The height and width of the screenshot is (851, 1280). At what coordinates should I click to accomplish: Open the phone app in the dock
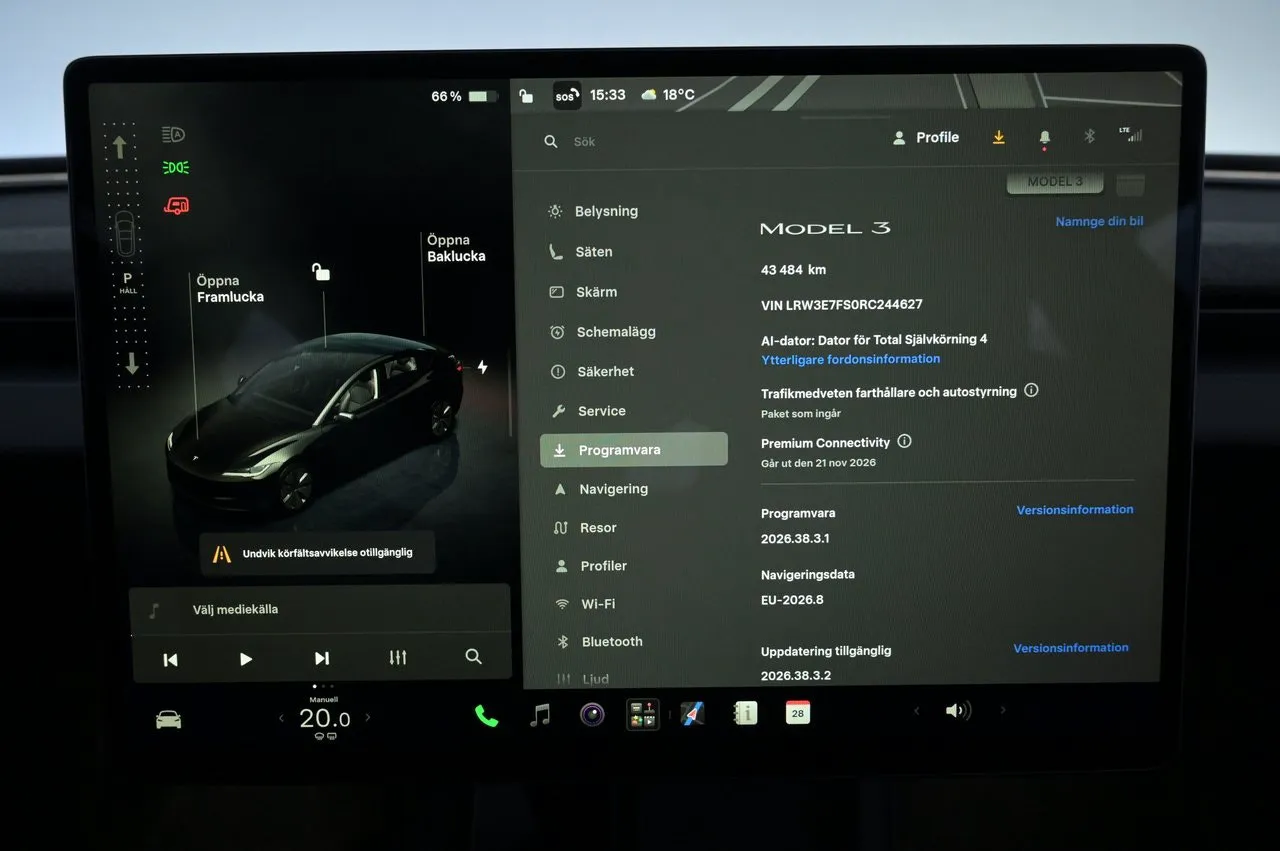click(487, 715)
